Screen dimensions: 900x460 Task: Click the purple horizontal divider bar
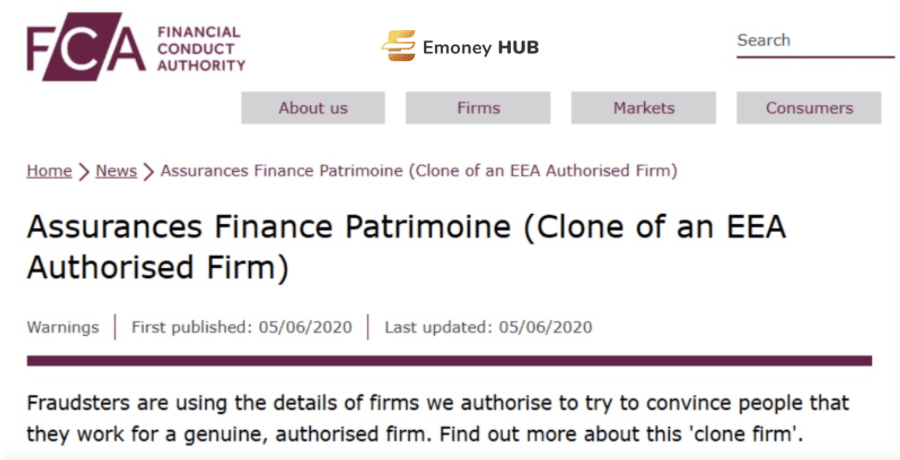(449, 361)
